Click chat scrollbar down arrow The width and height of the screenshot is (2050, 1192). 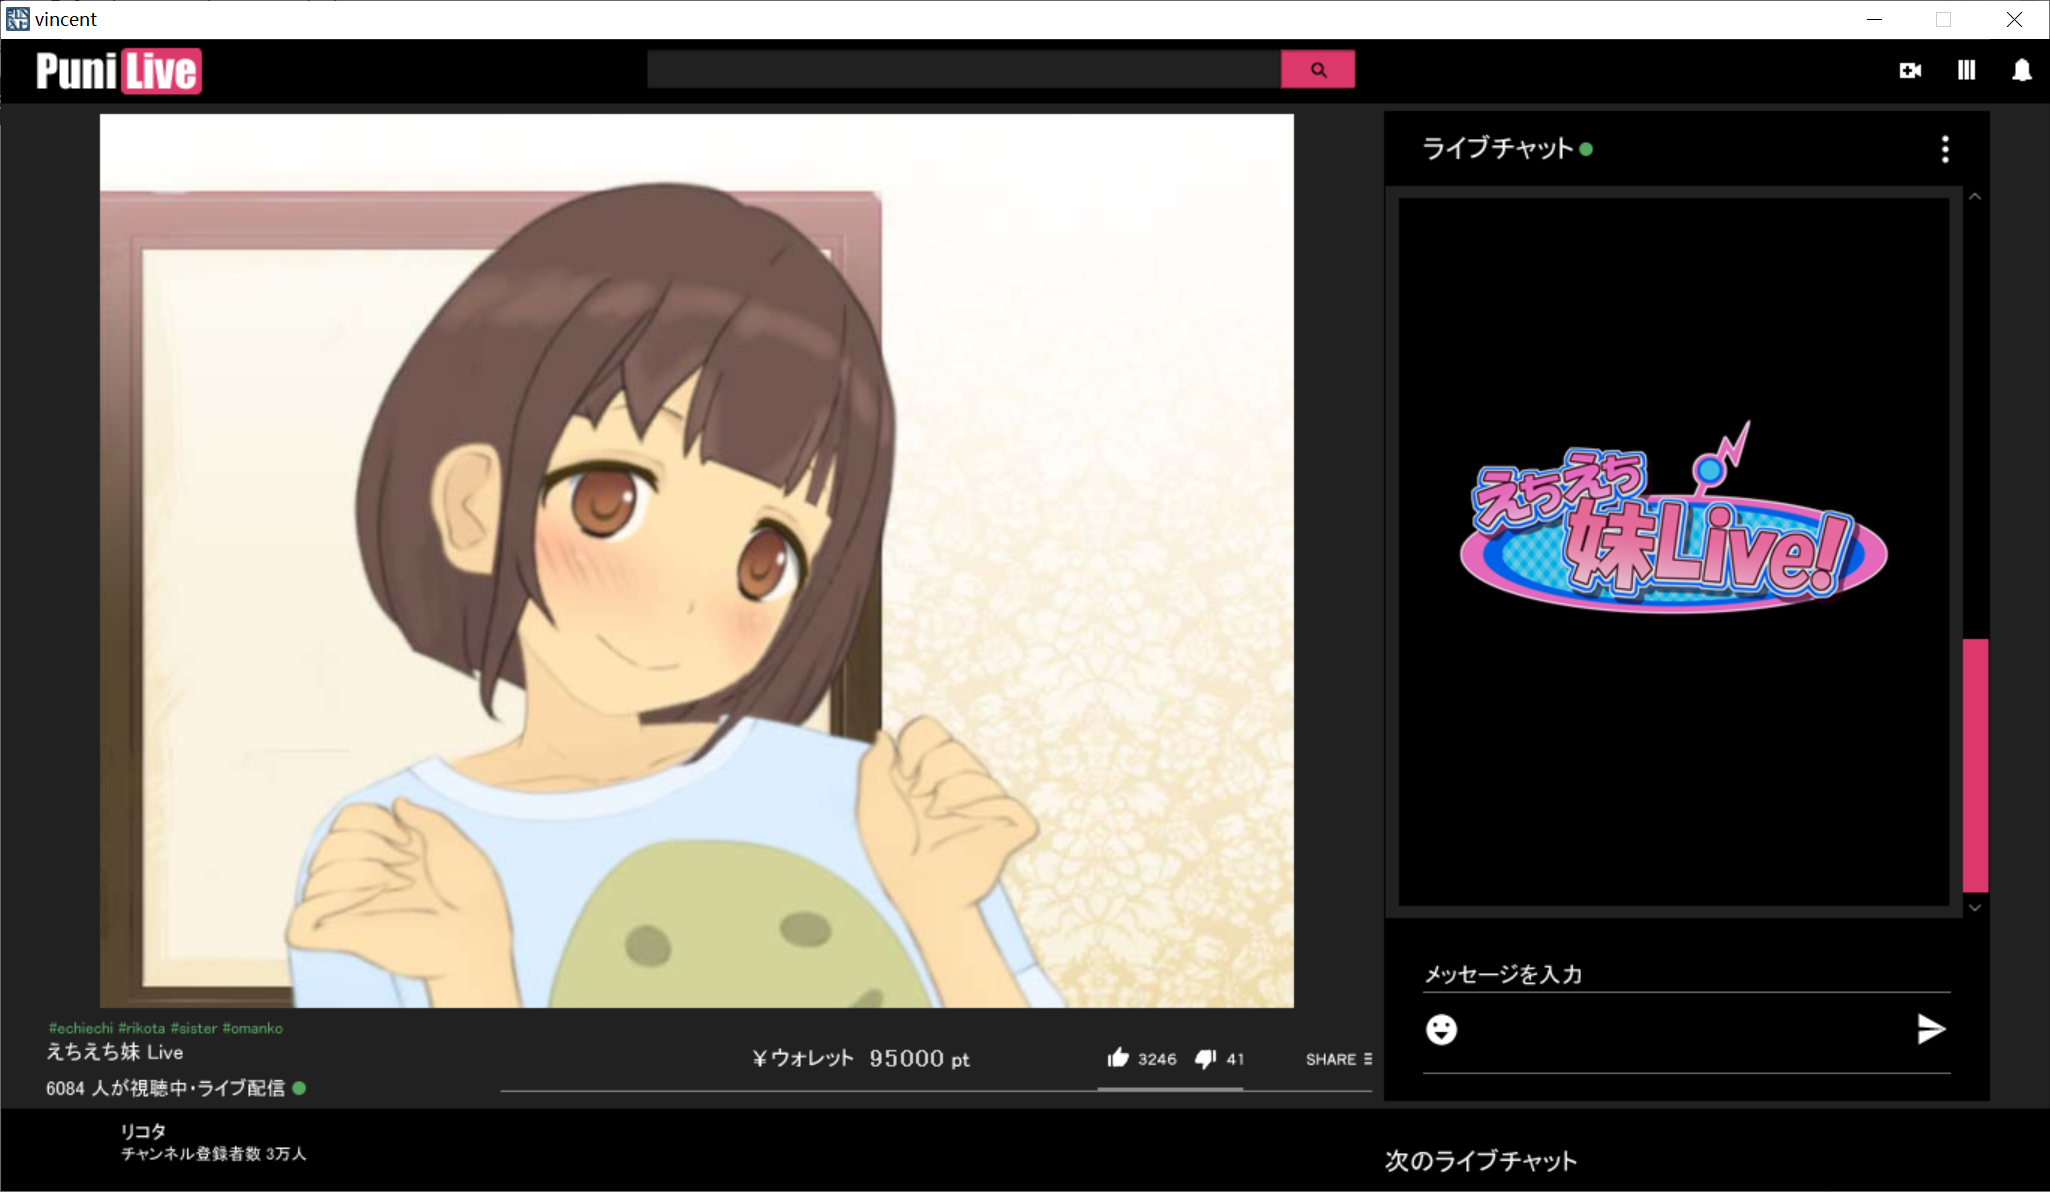1975,908
